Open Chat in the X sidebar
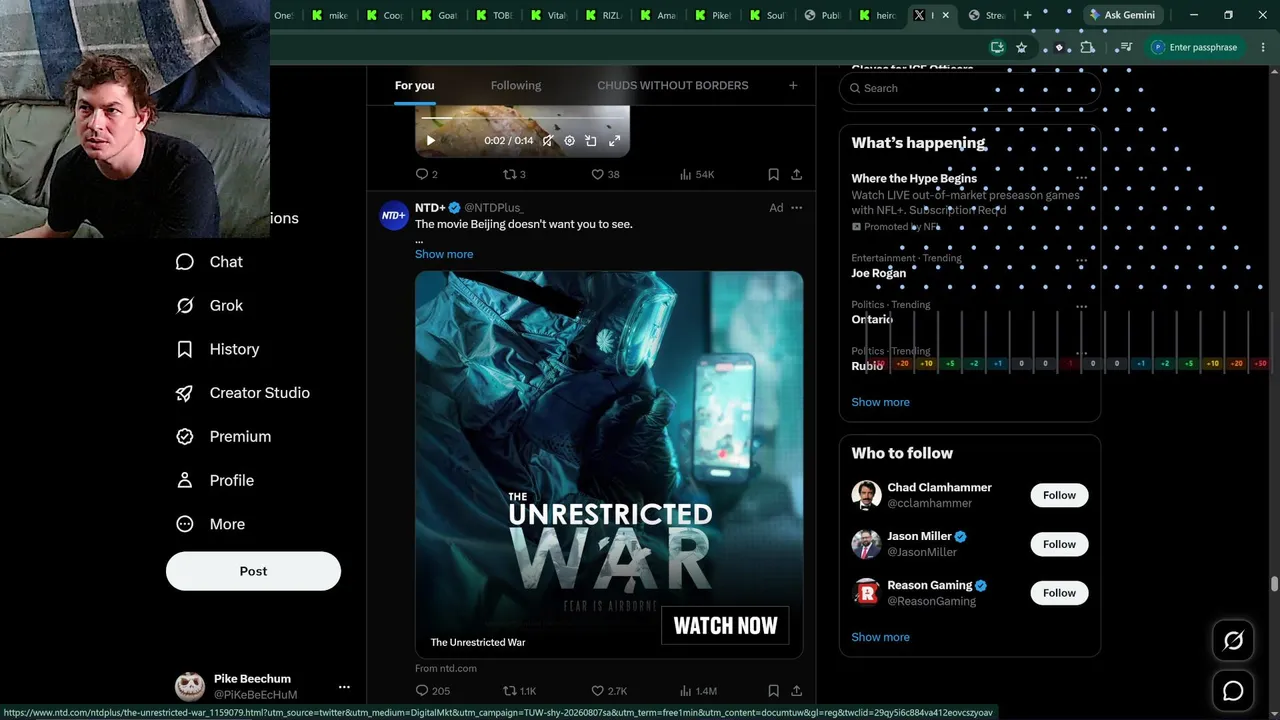Image resolution: width=1280 pixels, height=720 pixels. pos(209,262)
